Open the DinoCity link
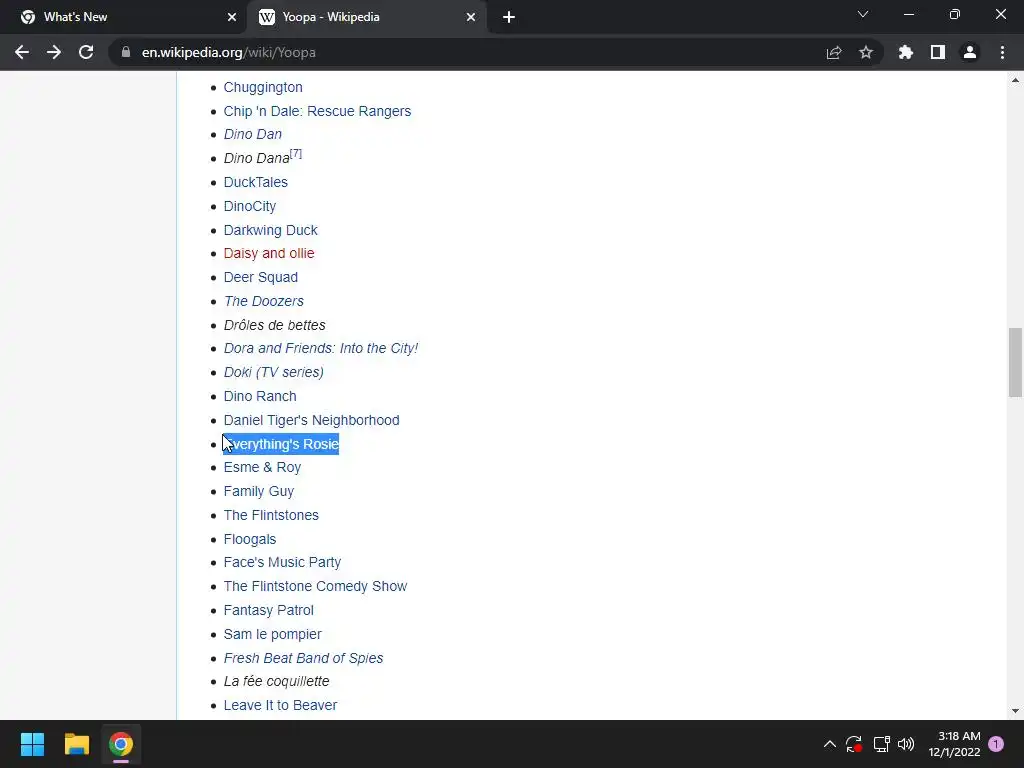The height and width of the screenshot is (768, 1024). 249,206
